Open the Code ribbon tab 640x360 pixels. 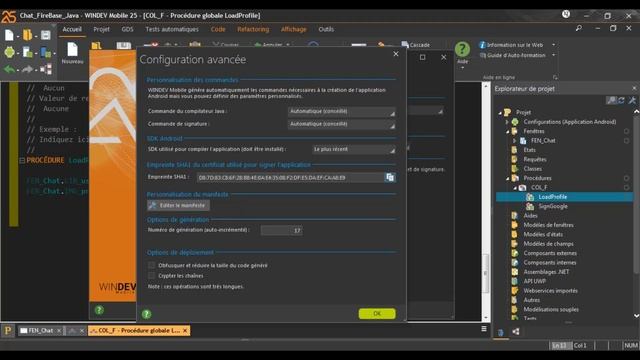point(218,29)
